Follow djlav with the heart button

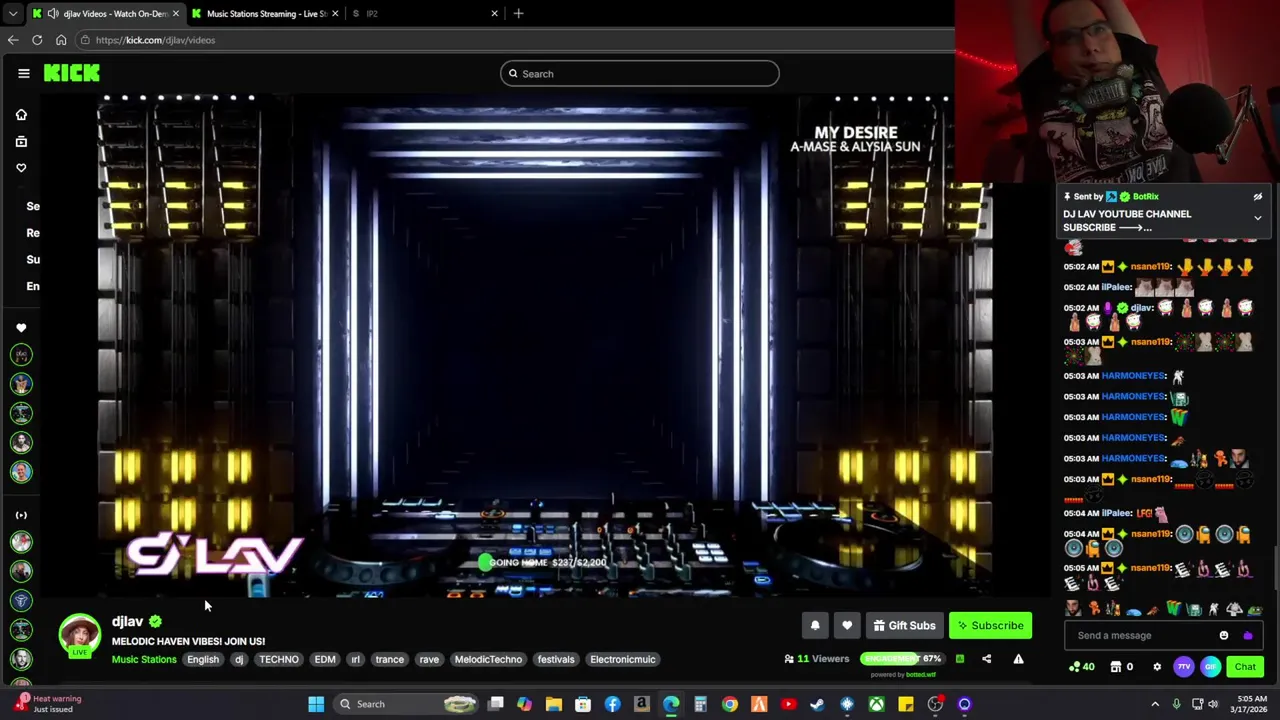[847, 626]
